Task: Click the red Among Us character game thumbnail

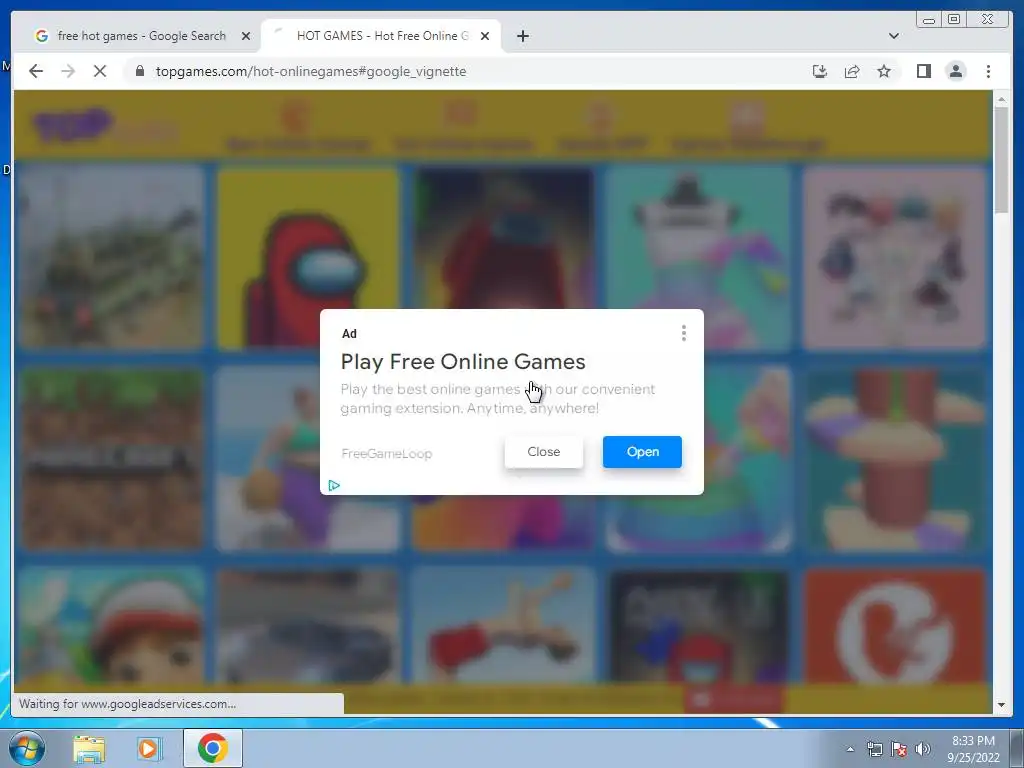Action: 308,258
